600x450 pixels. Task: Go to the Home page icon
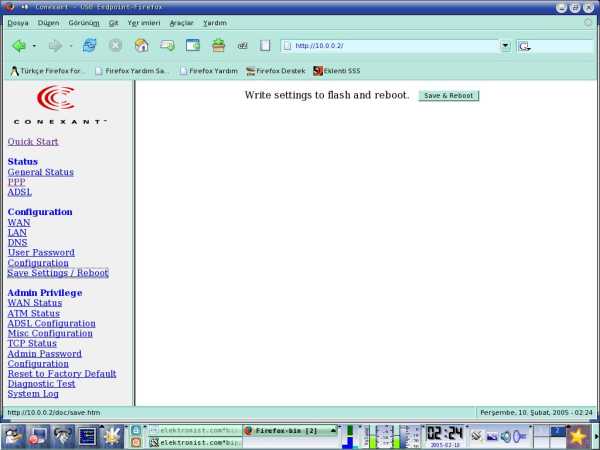click(x=142, y=46)
